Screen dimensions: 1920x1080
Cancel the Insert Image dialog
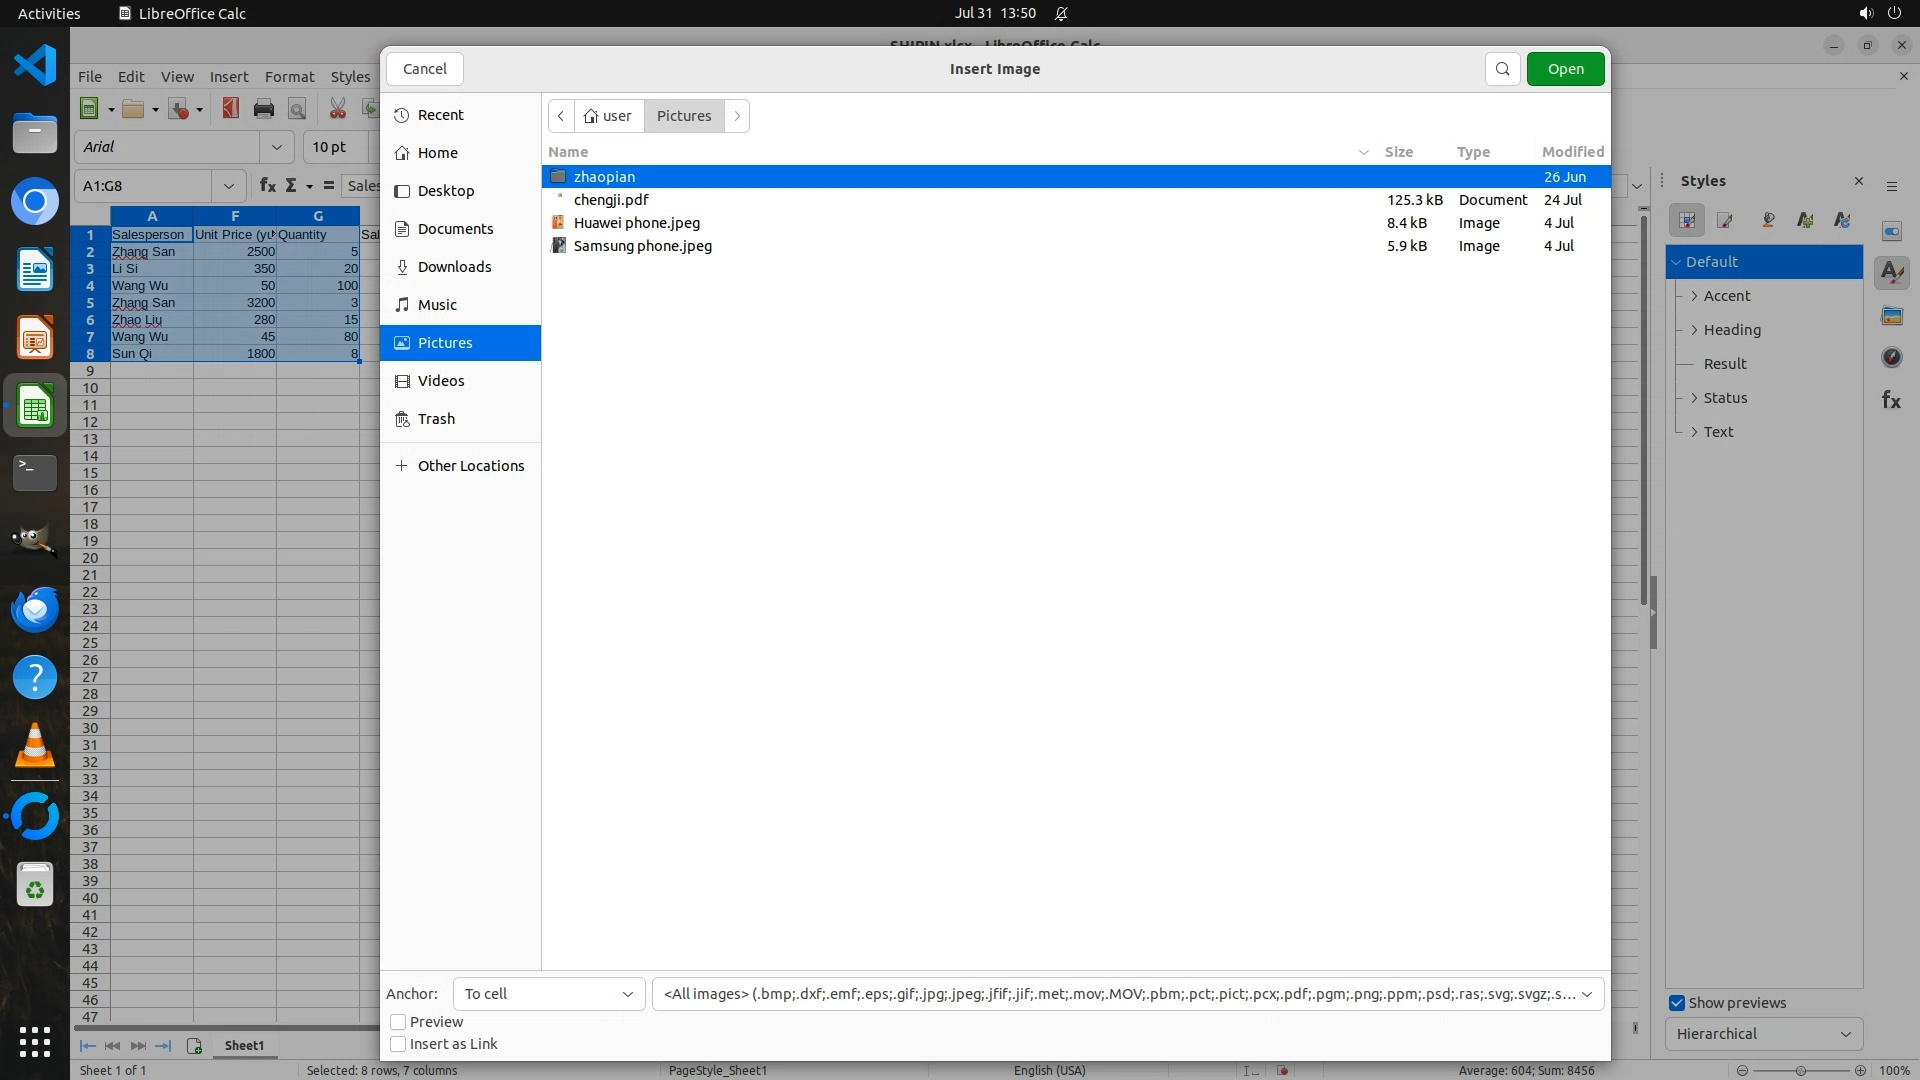tap(425, 69)
